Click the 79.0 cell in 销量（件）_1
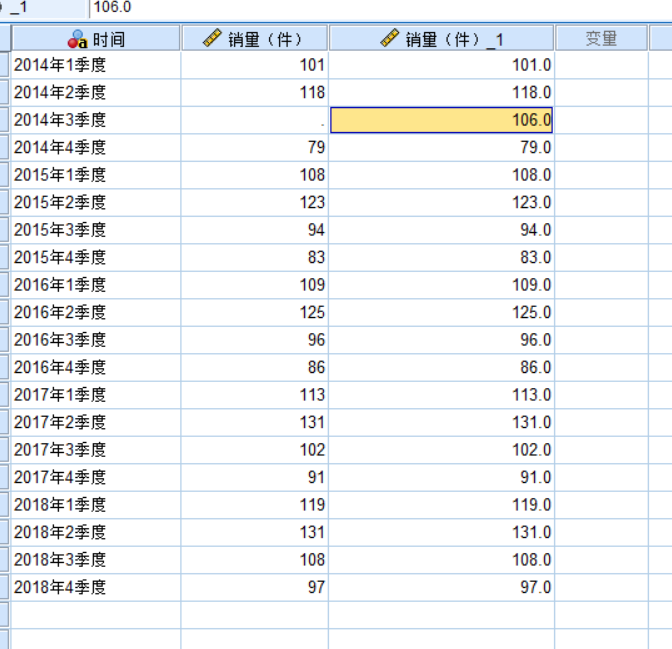Screen dimensions: 672x649 coord(441,147)
